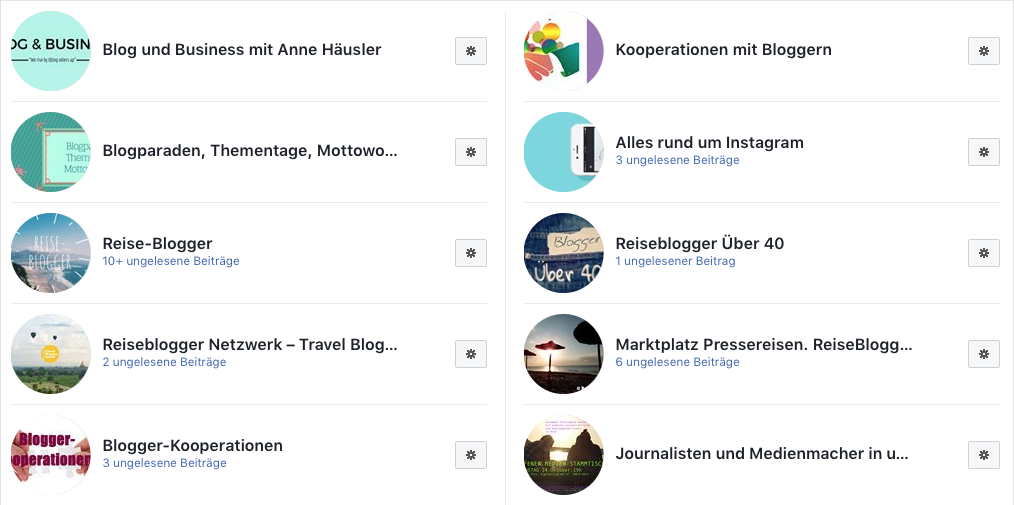Open Reiseblogger Netzwerk – Travel Blog group

[x=250, y=344]
